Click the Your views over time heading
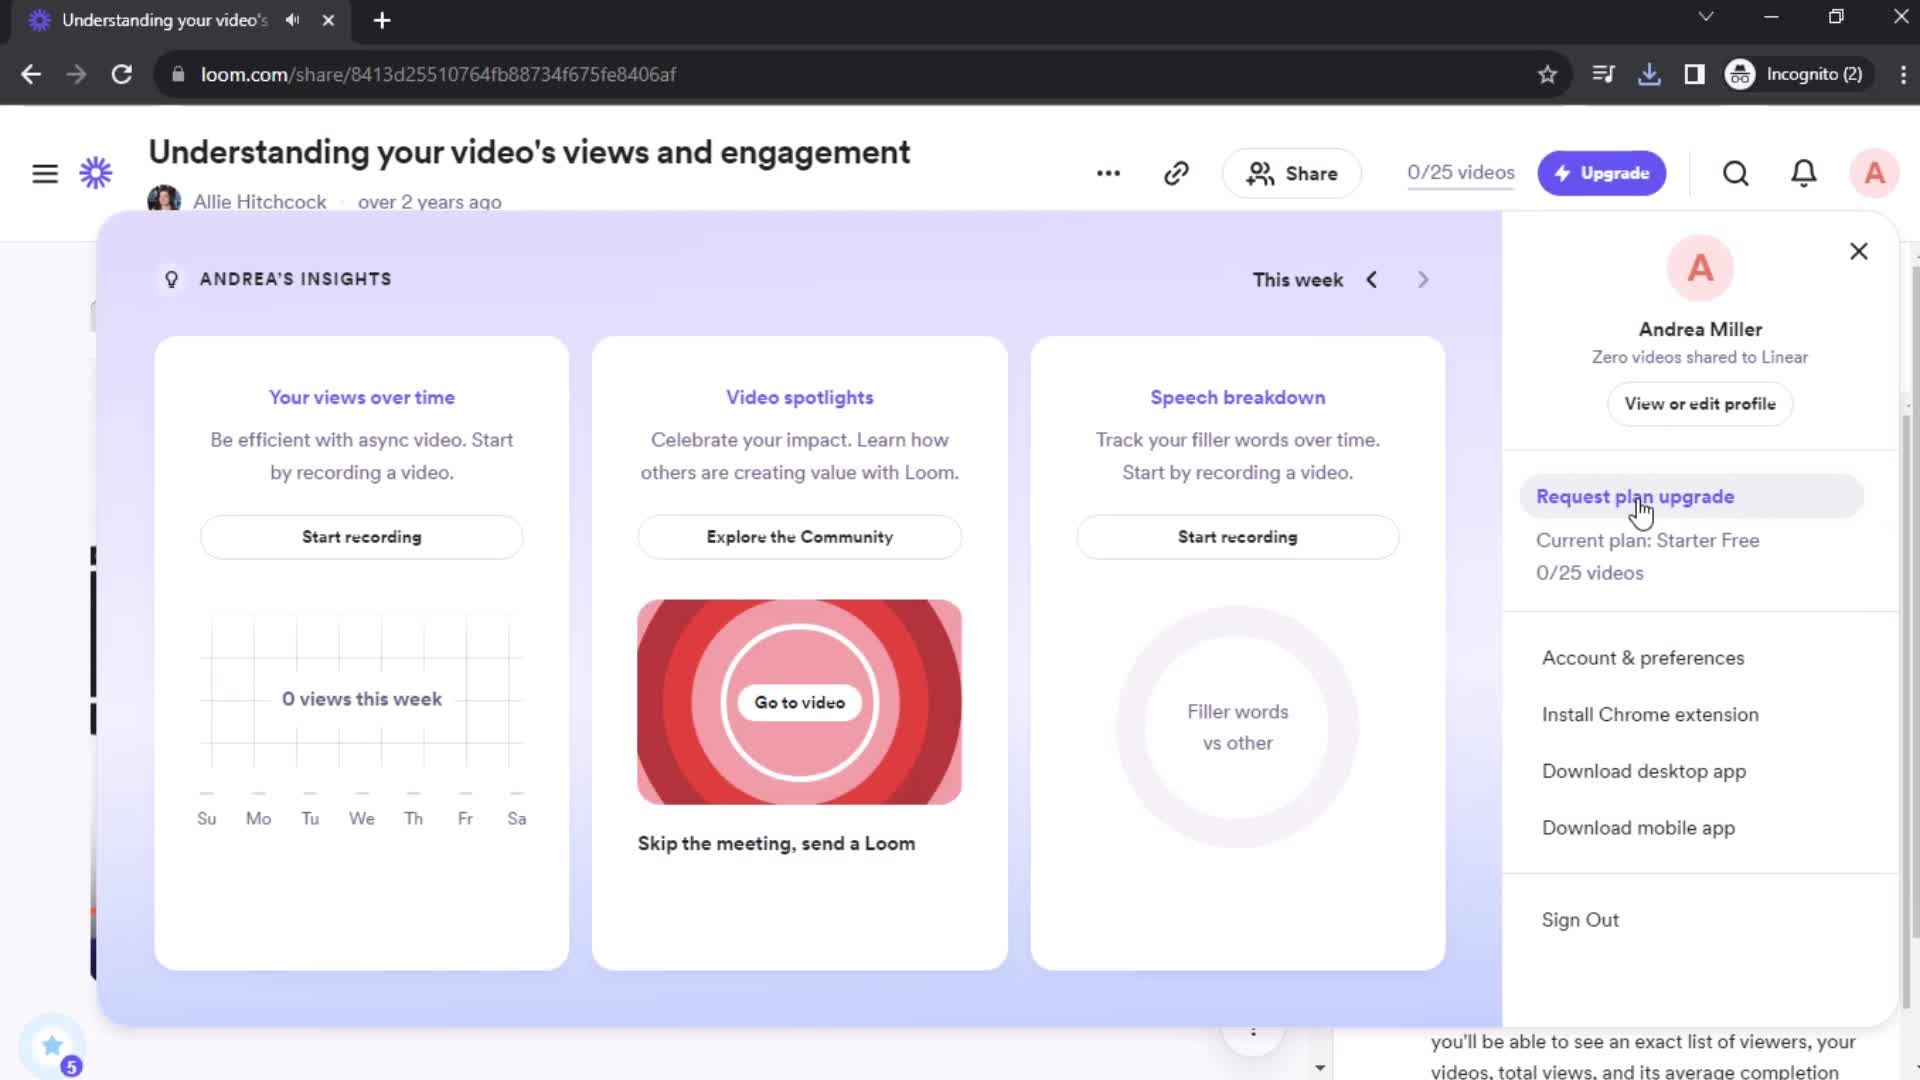Screen dimensions: 1920x1080 click(x=361, y=398)
